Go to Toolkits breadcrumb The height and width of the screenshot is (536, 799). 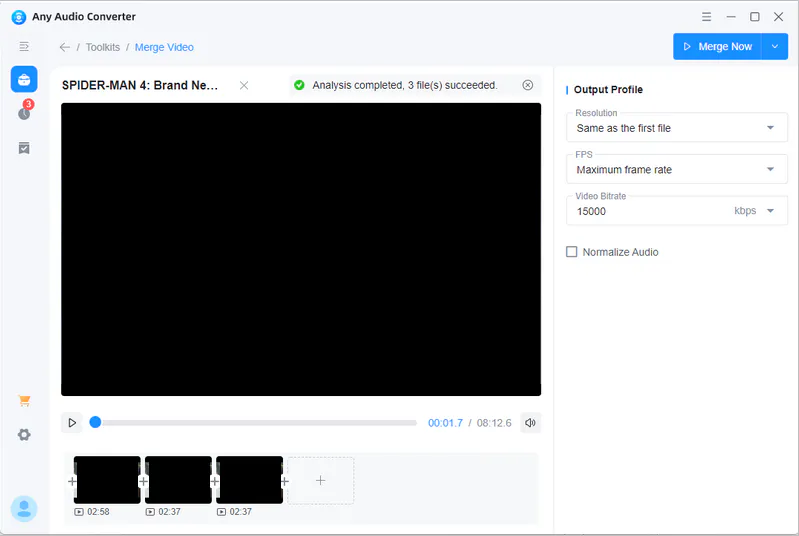(x=103, y=47)
